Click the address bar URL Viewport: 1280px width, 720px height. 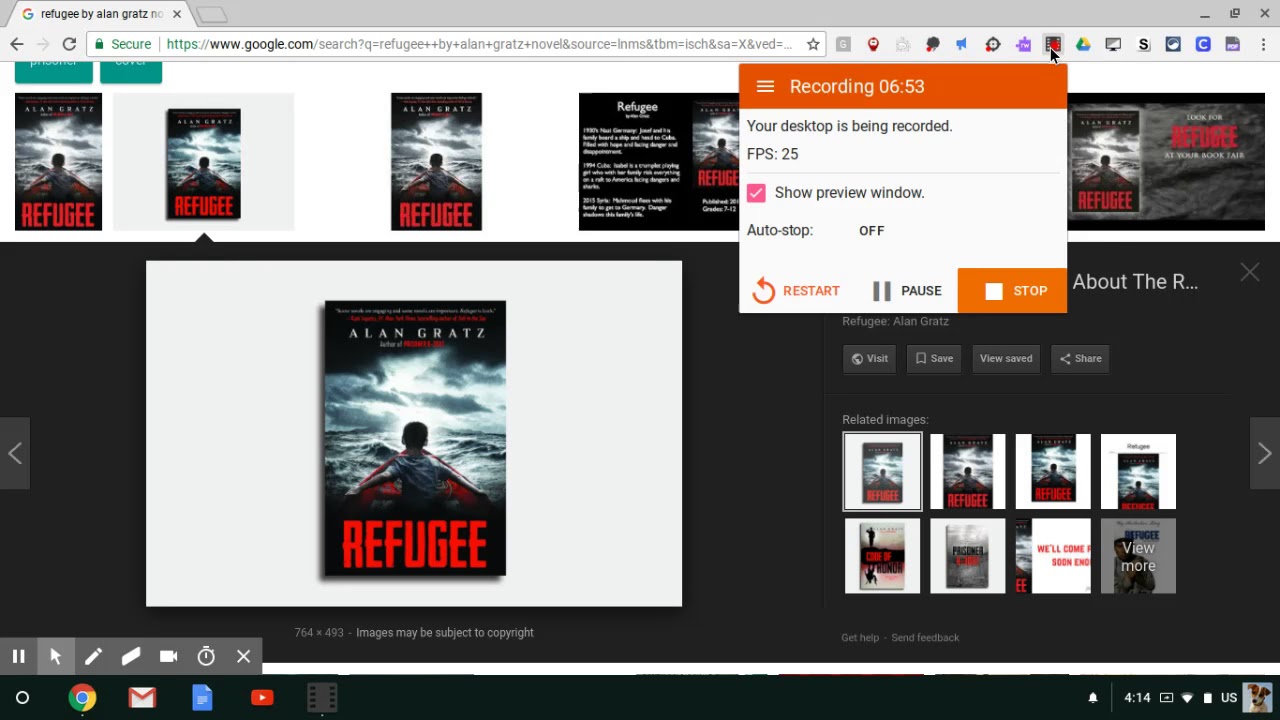coord(479,44)
